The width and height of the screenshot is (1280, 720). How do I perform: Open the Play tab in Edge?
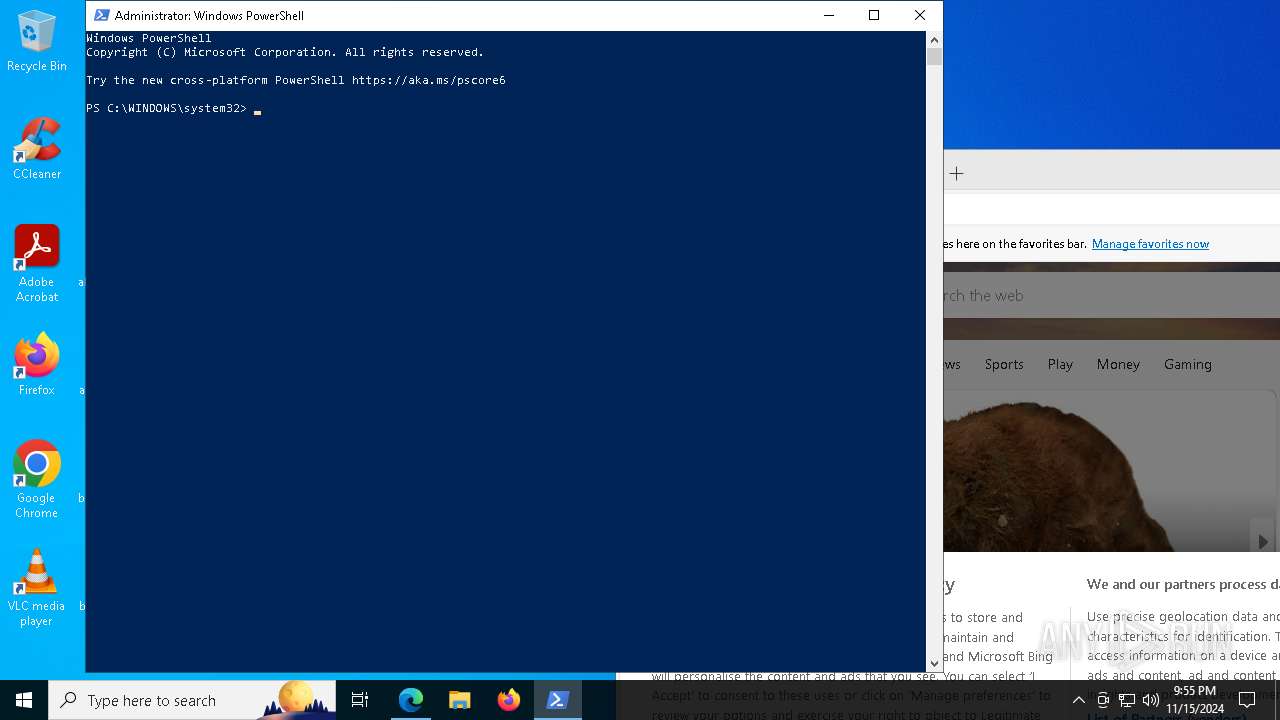[x=1060, y=364]
